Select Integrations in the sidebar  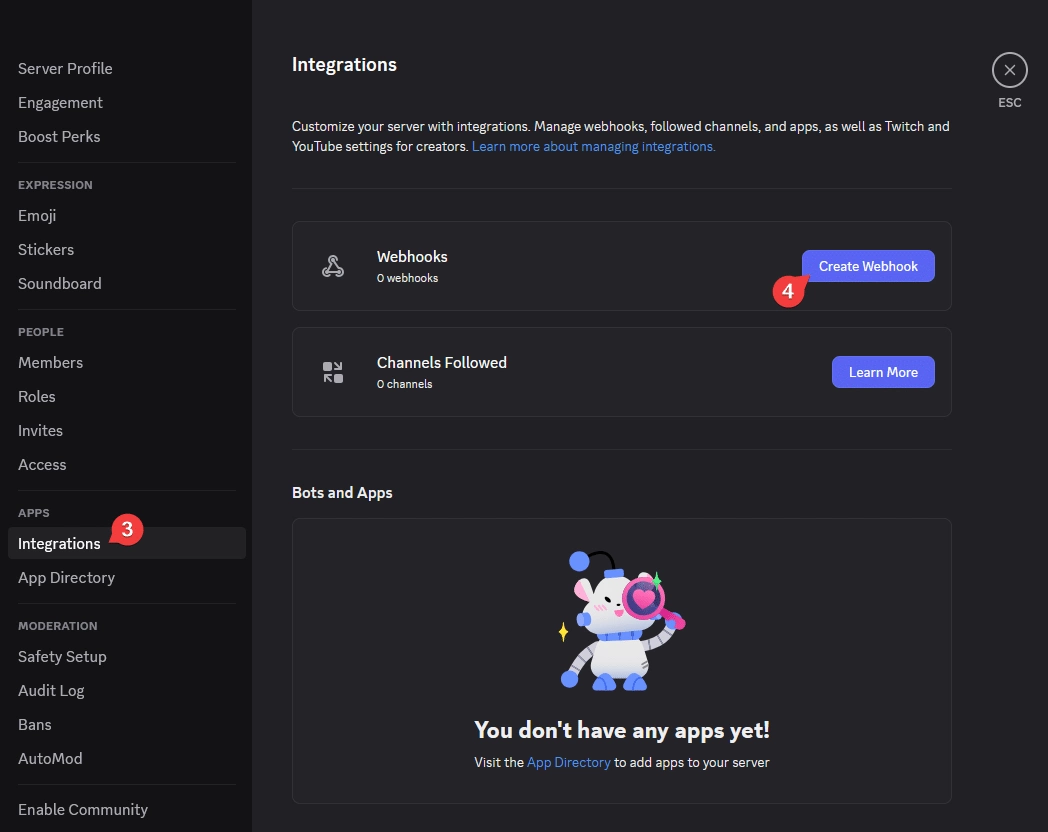[x=59, y=543]
